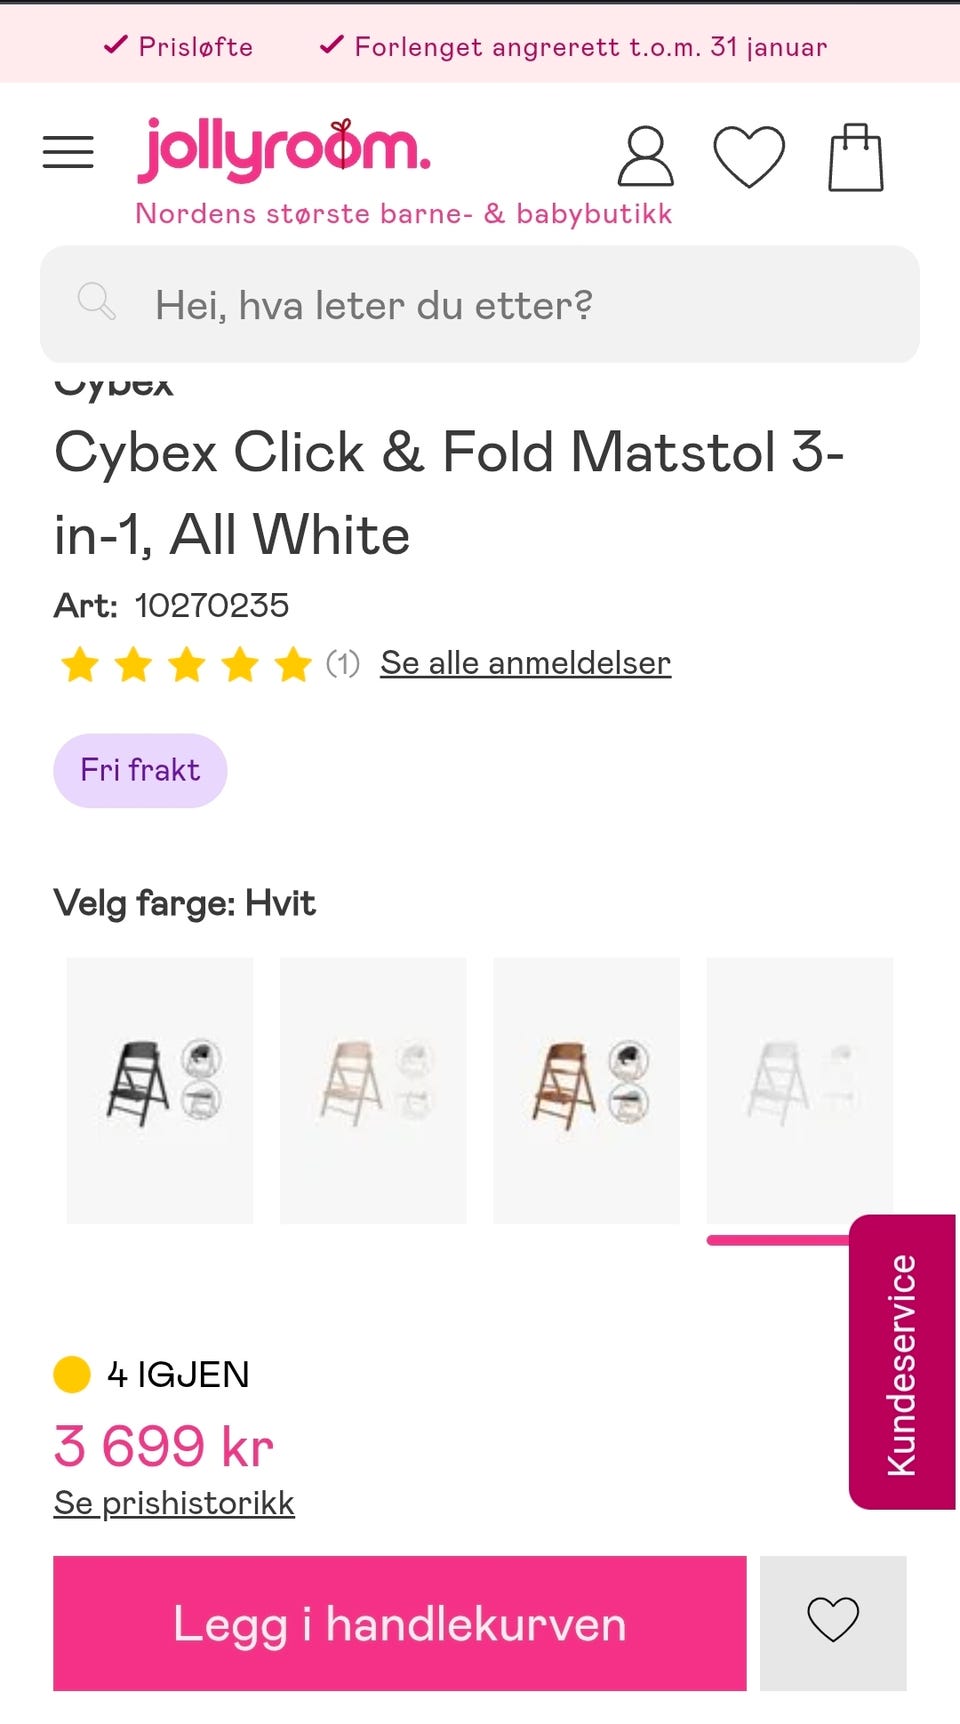Screen dimensions: 960x1724
Task: Open the Kundeservice side tab
Action: 902,1362
